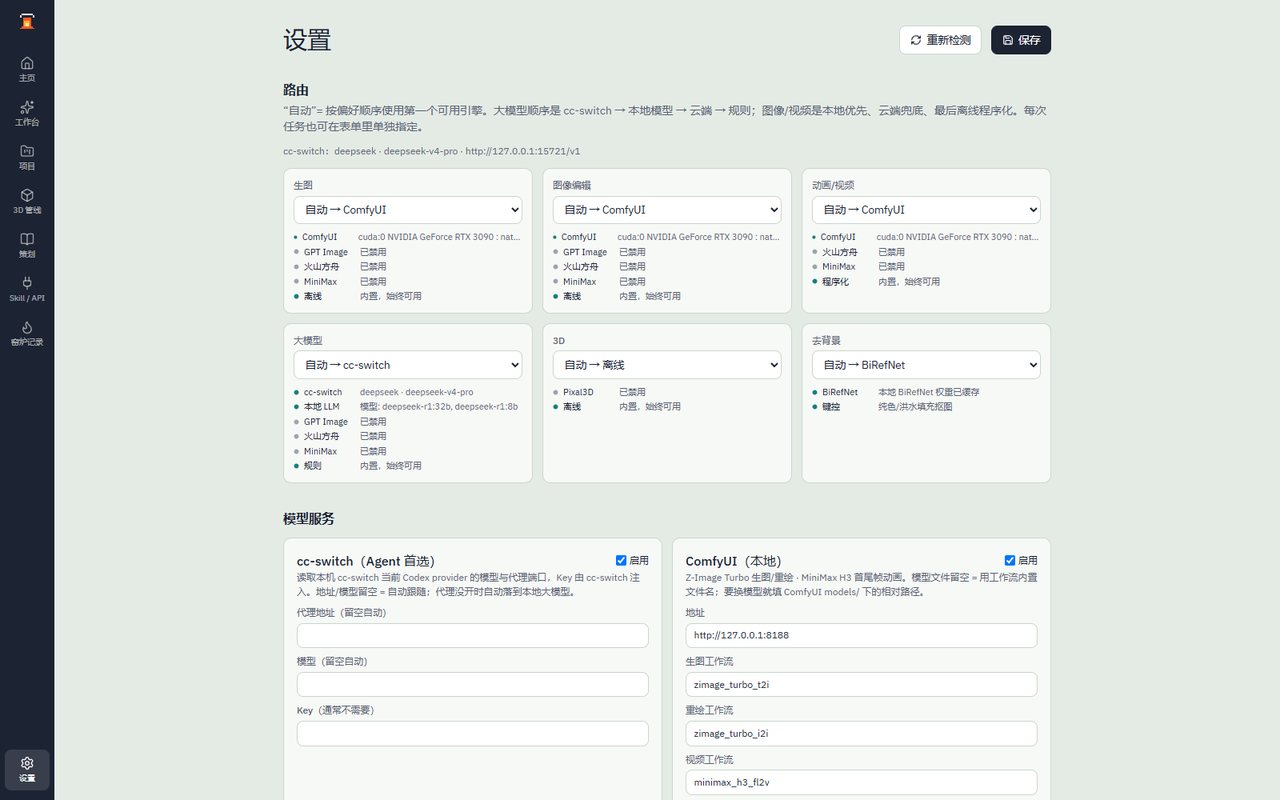Screen dimensions: 1280x800
Task: Open the 图像编辑 engine dropdown
Action: (667, 210)
